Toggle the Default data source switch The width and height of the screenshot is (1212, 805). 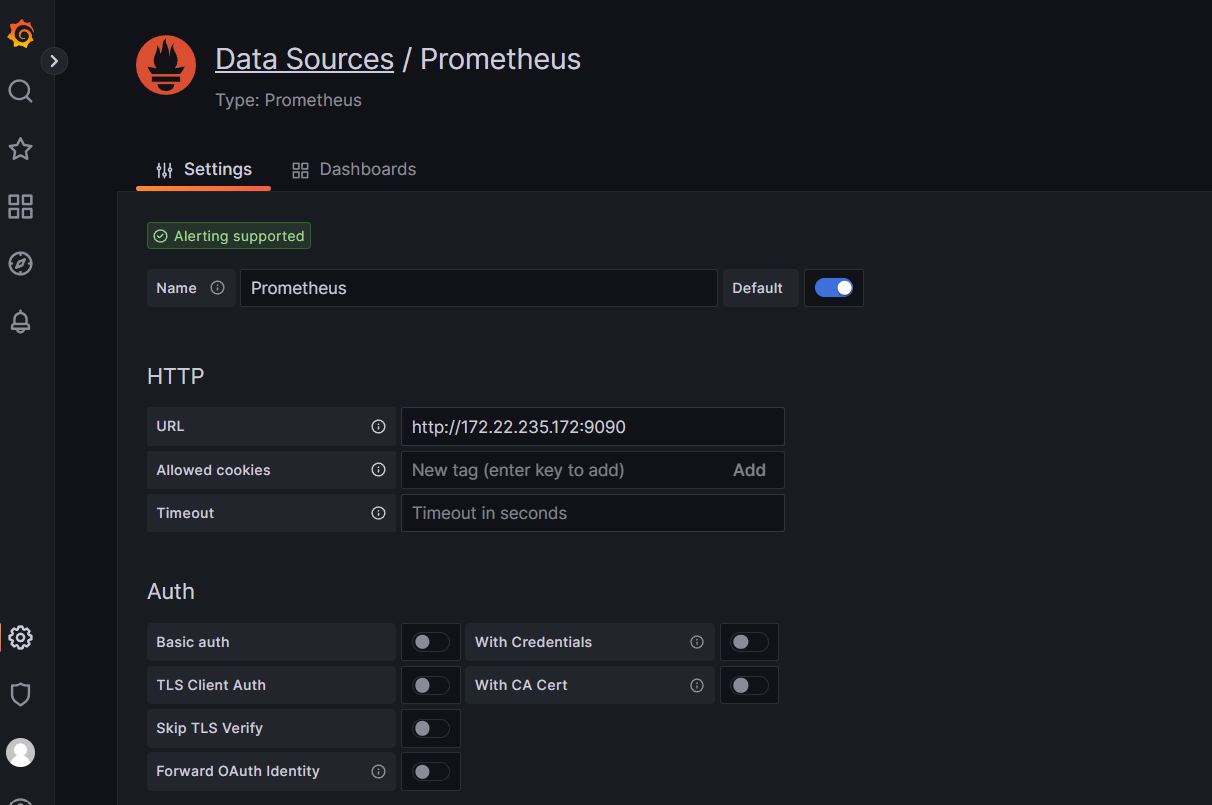tap(833, 288)
